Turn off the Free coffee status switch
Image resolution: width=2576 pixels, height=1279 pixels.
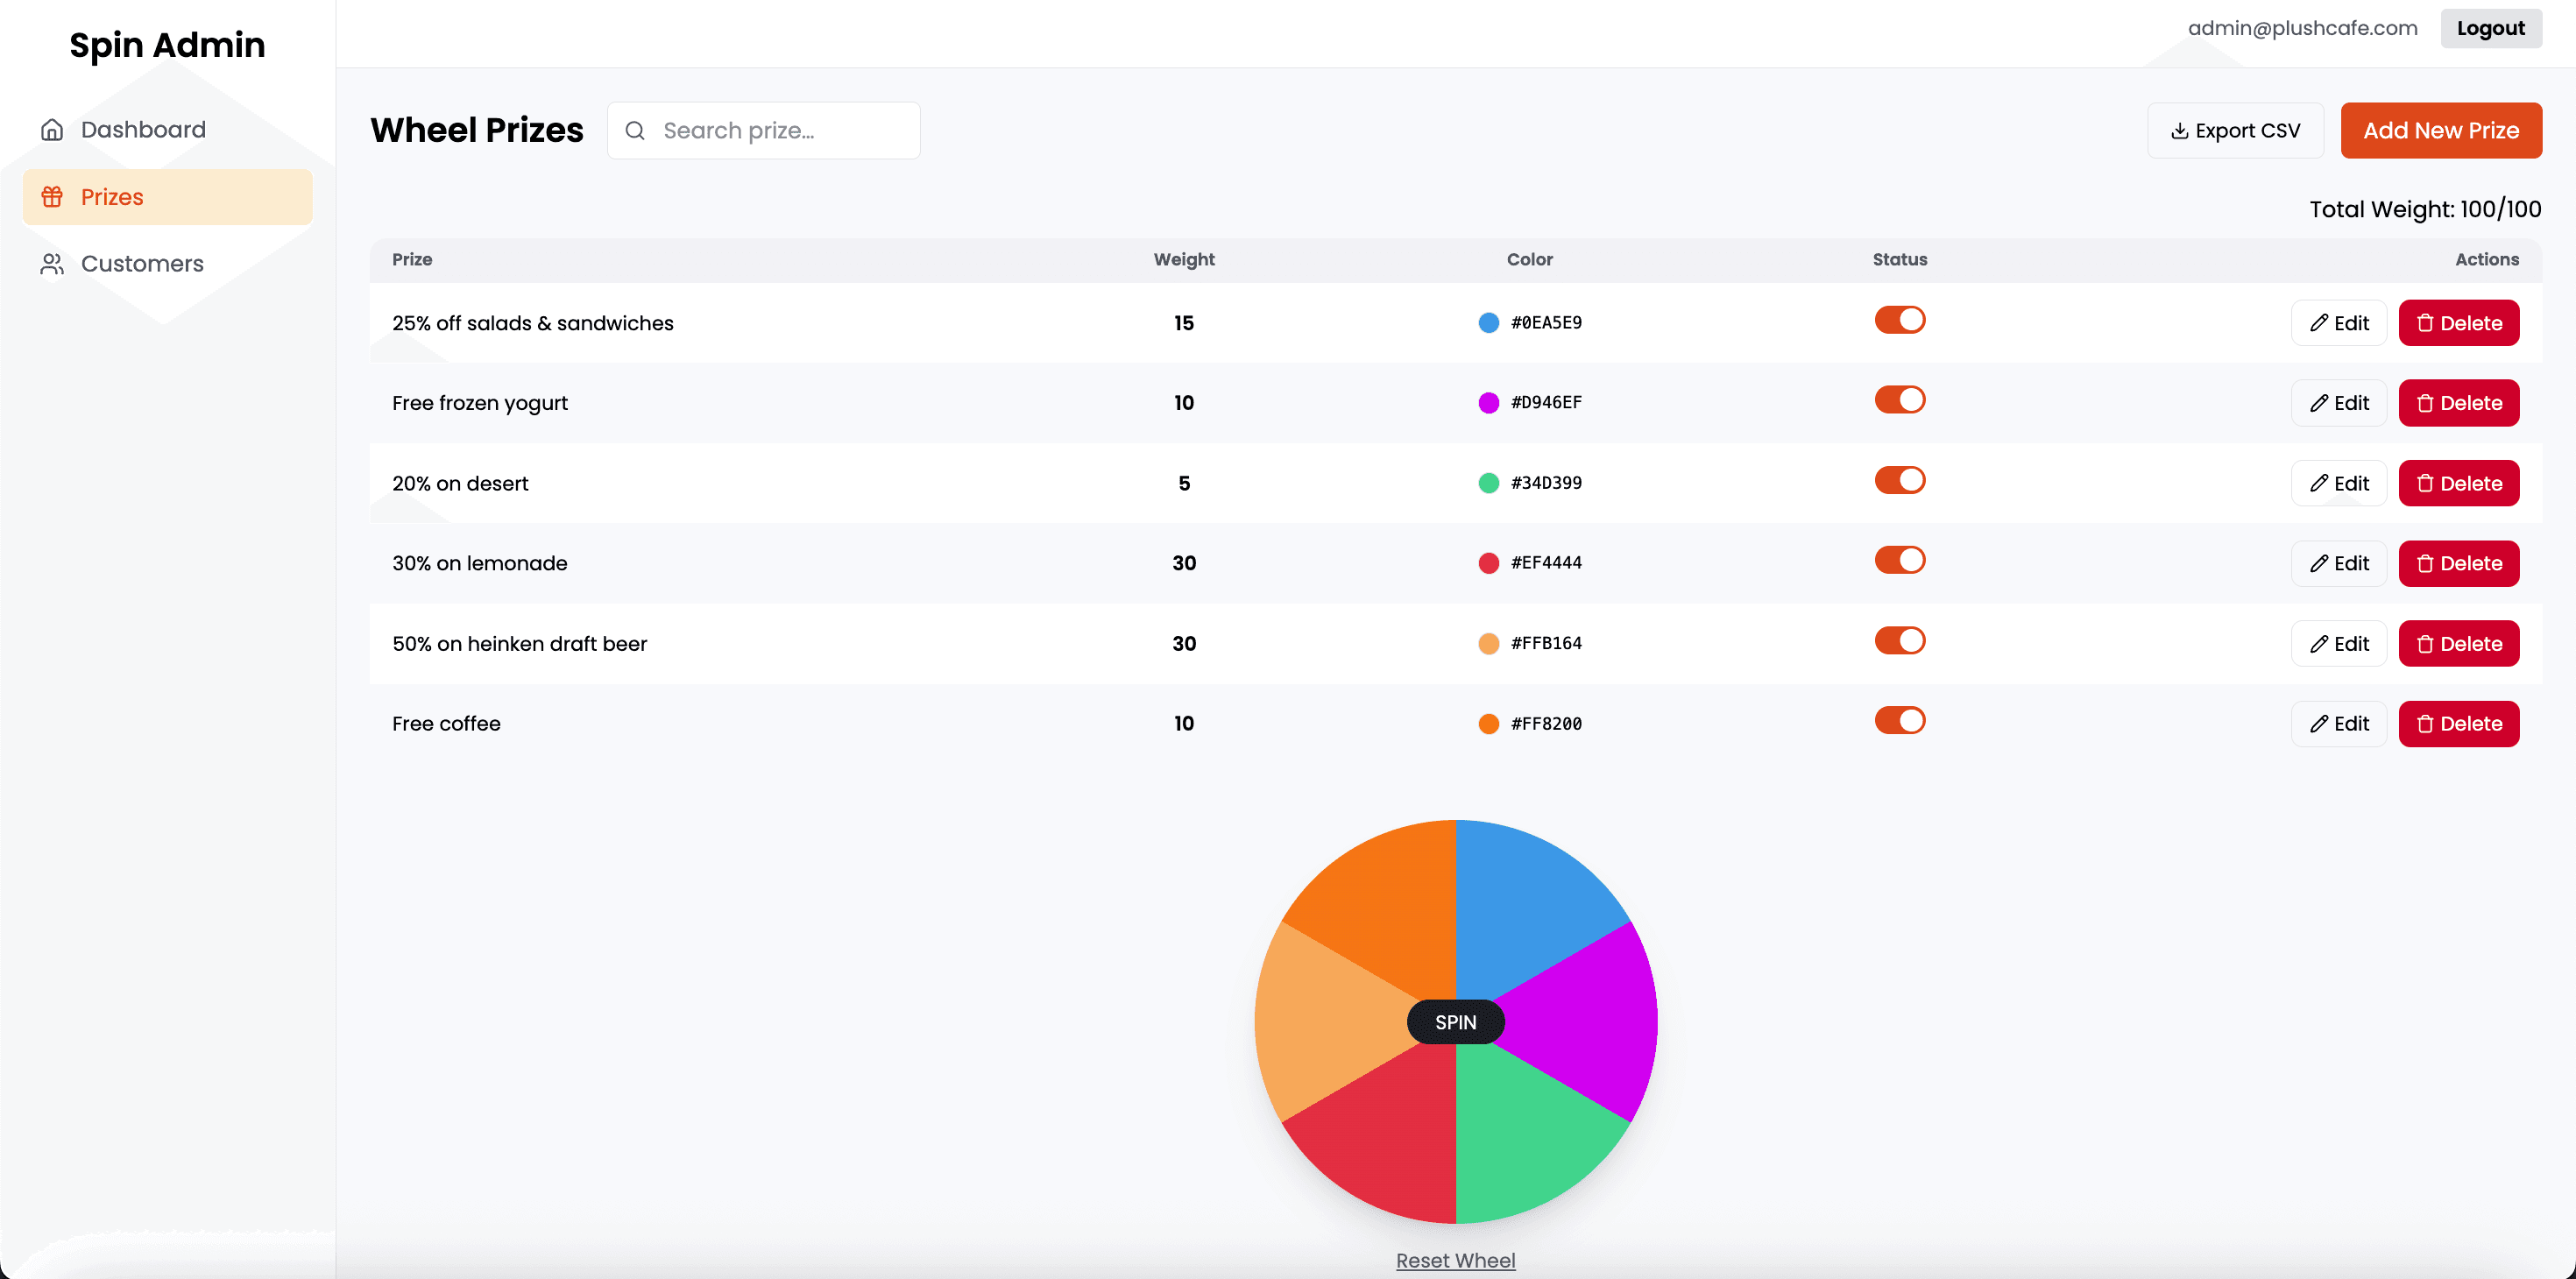point(1899,721)
